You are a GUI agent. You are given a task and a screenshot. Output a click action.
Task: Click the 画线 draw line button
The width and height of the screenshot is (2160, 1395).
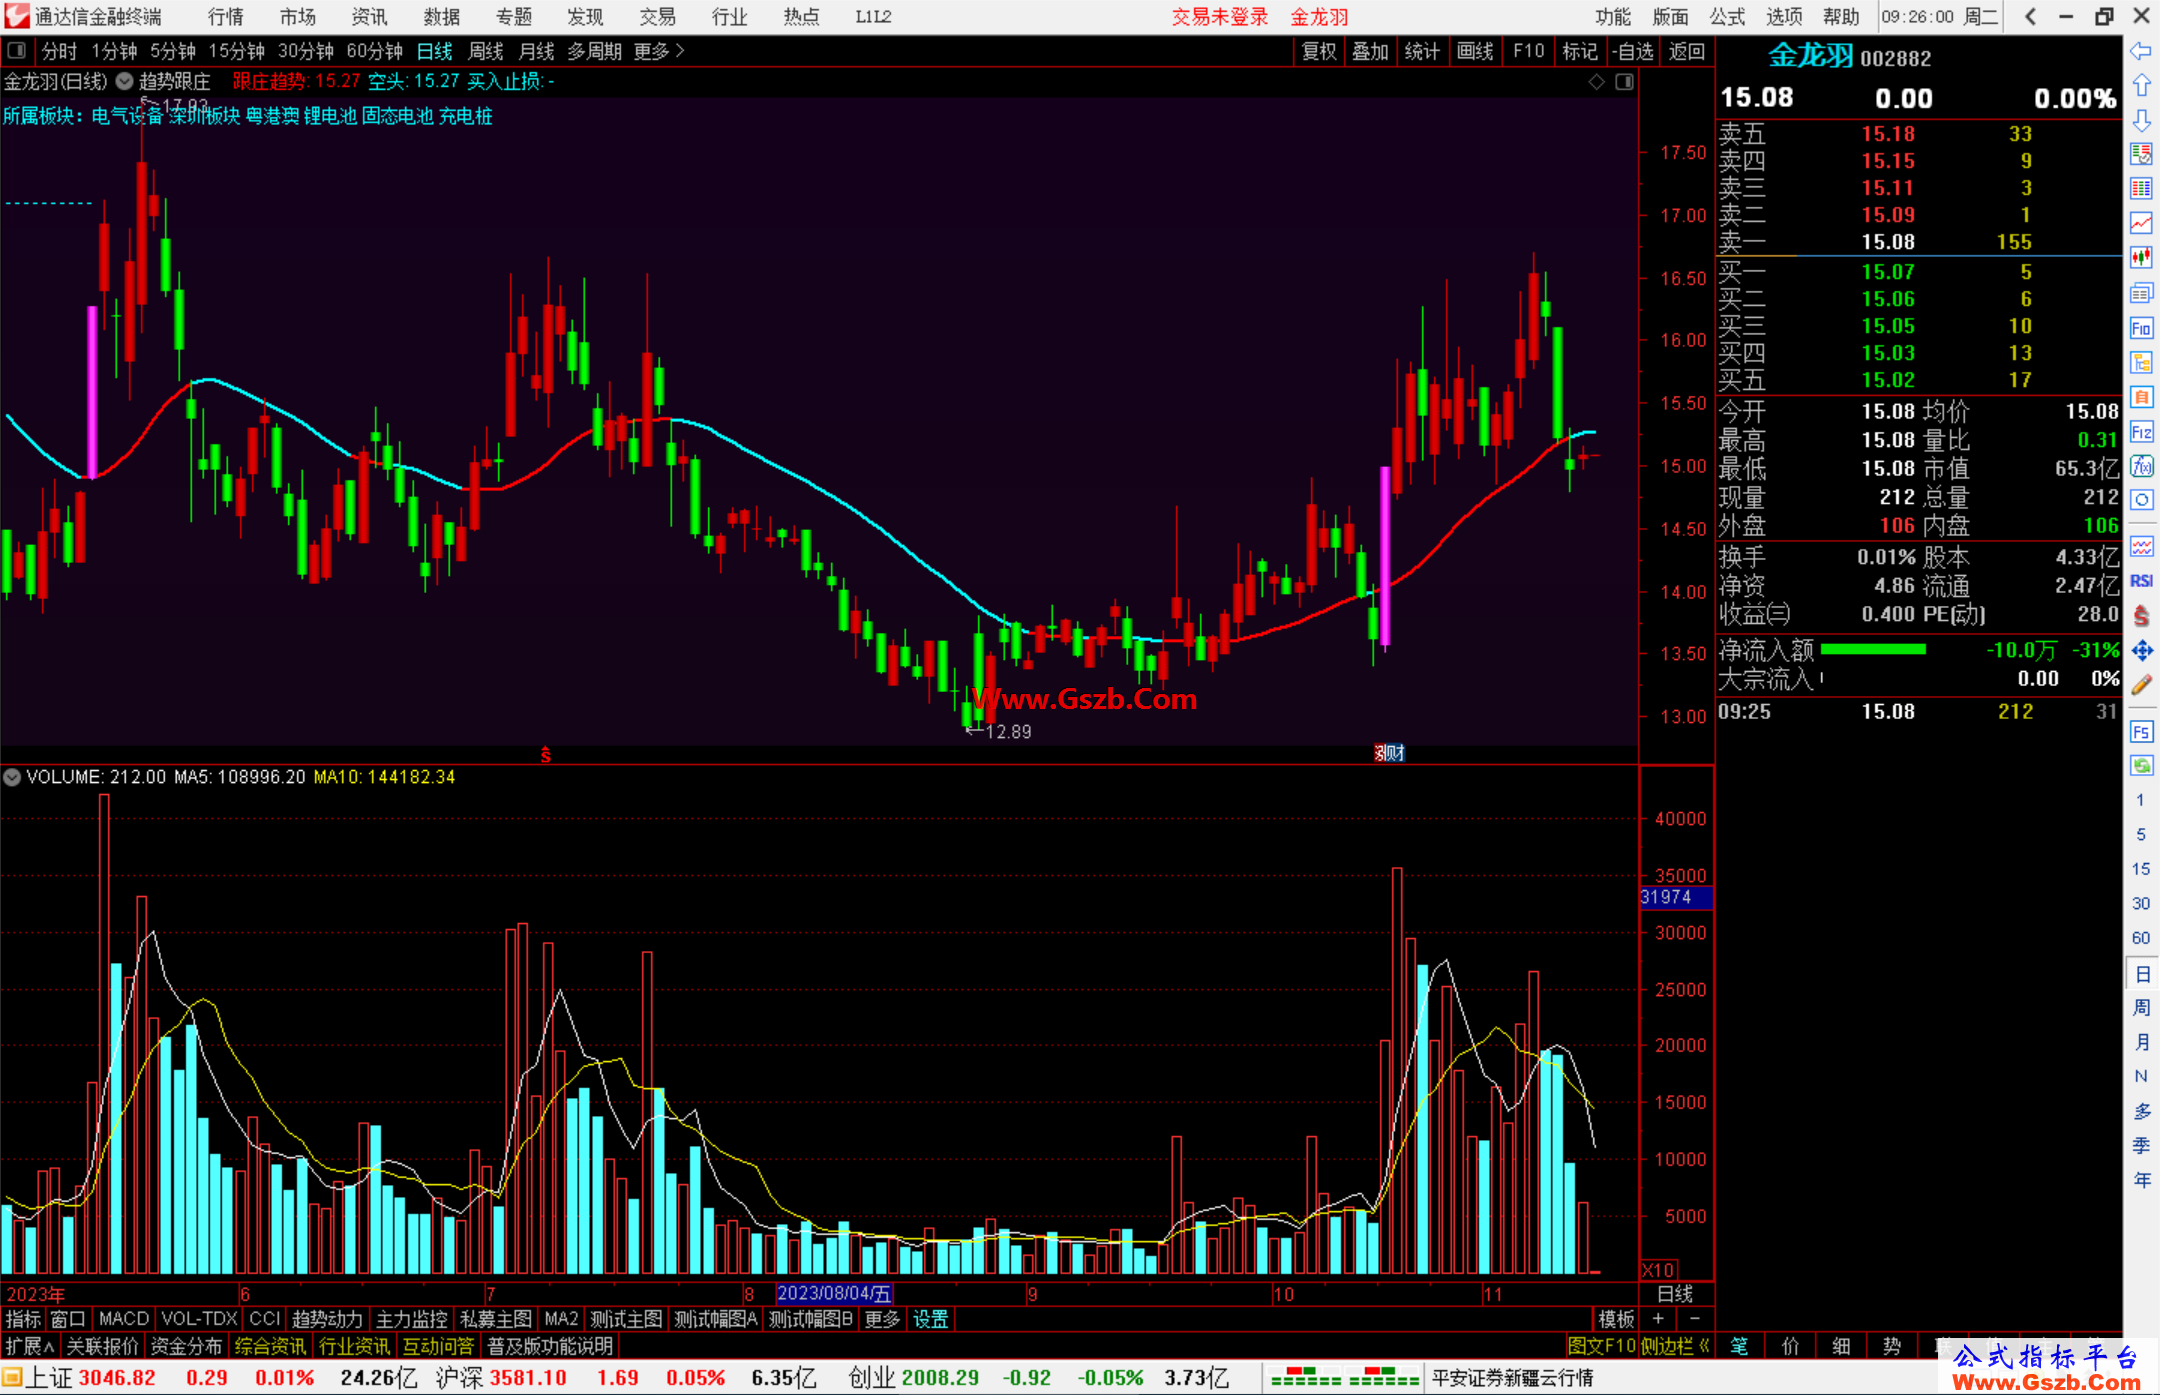click(x=1475, y=51)
